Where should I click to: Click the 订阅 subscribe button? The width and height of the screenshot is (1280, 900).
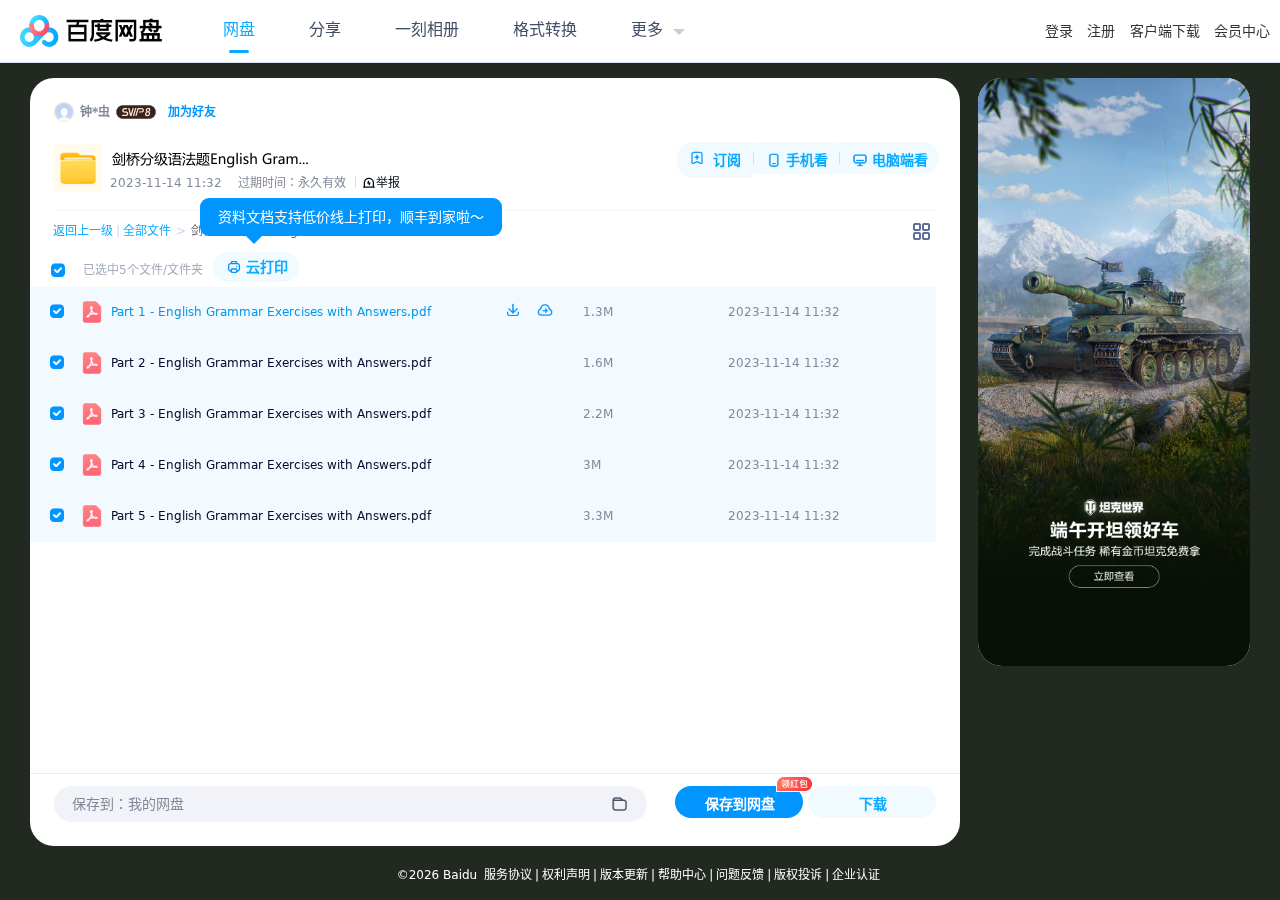click(x=716, y=160)
